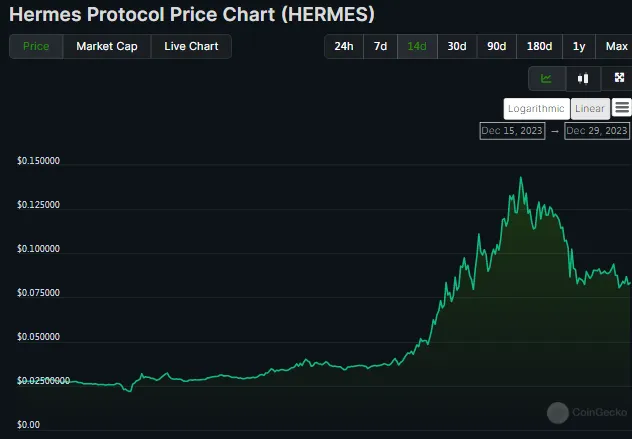Enable Logarithmic scale
Screen dimensions: 632x439
[x=536, y=109]
